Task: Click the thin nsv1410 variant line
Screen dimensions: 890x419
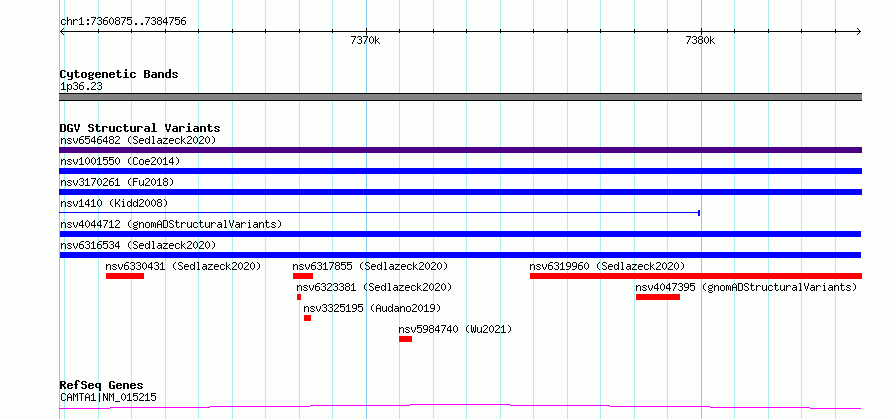Action: point(380,213)
